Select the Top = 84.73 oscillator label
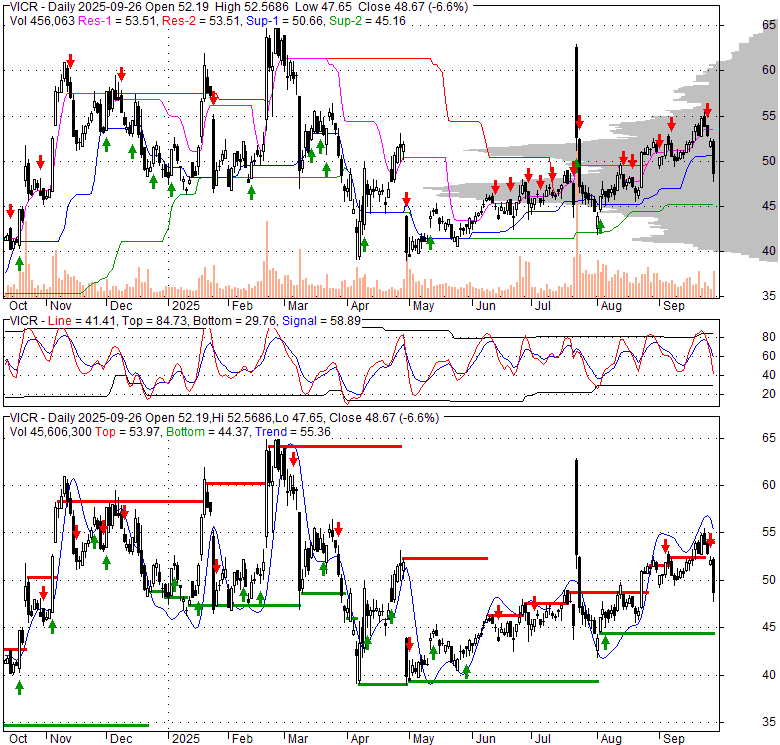The image size is (780, 745). click(155, 321)
